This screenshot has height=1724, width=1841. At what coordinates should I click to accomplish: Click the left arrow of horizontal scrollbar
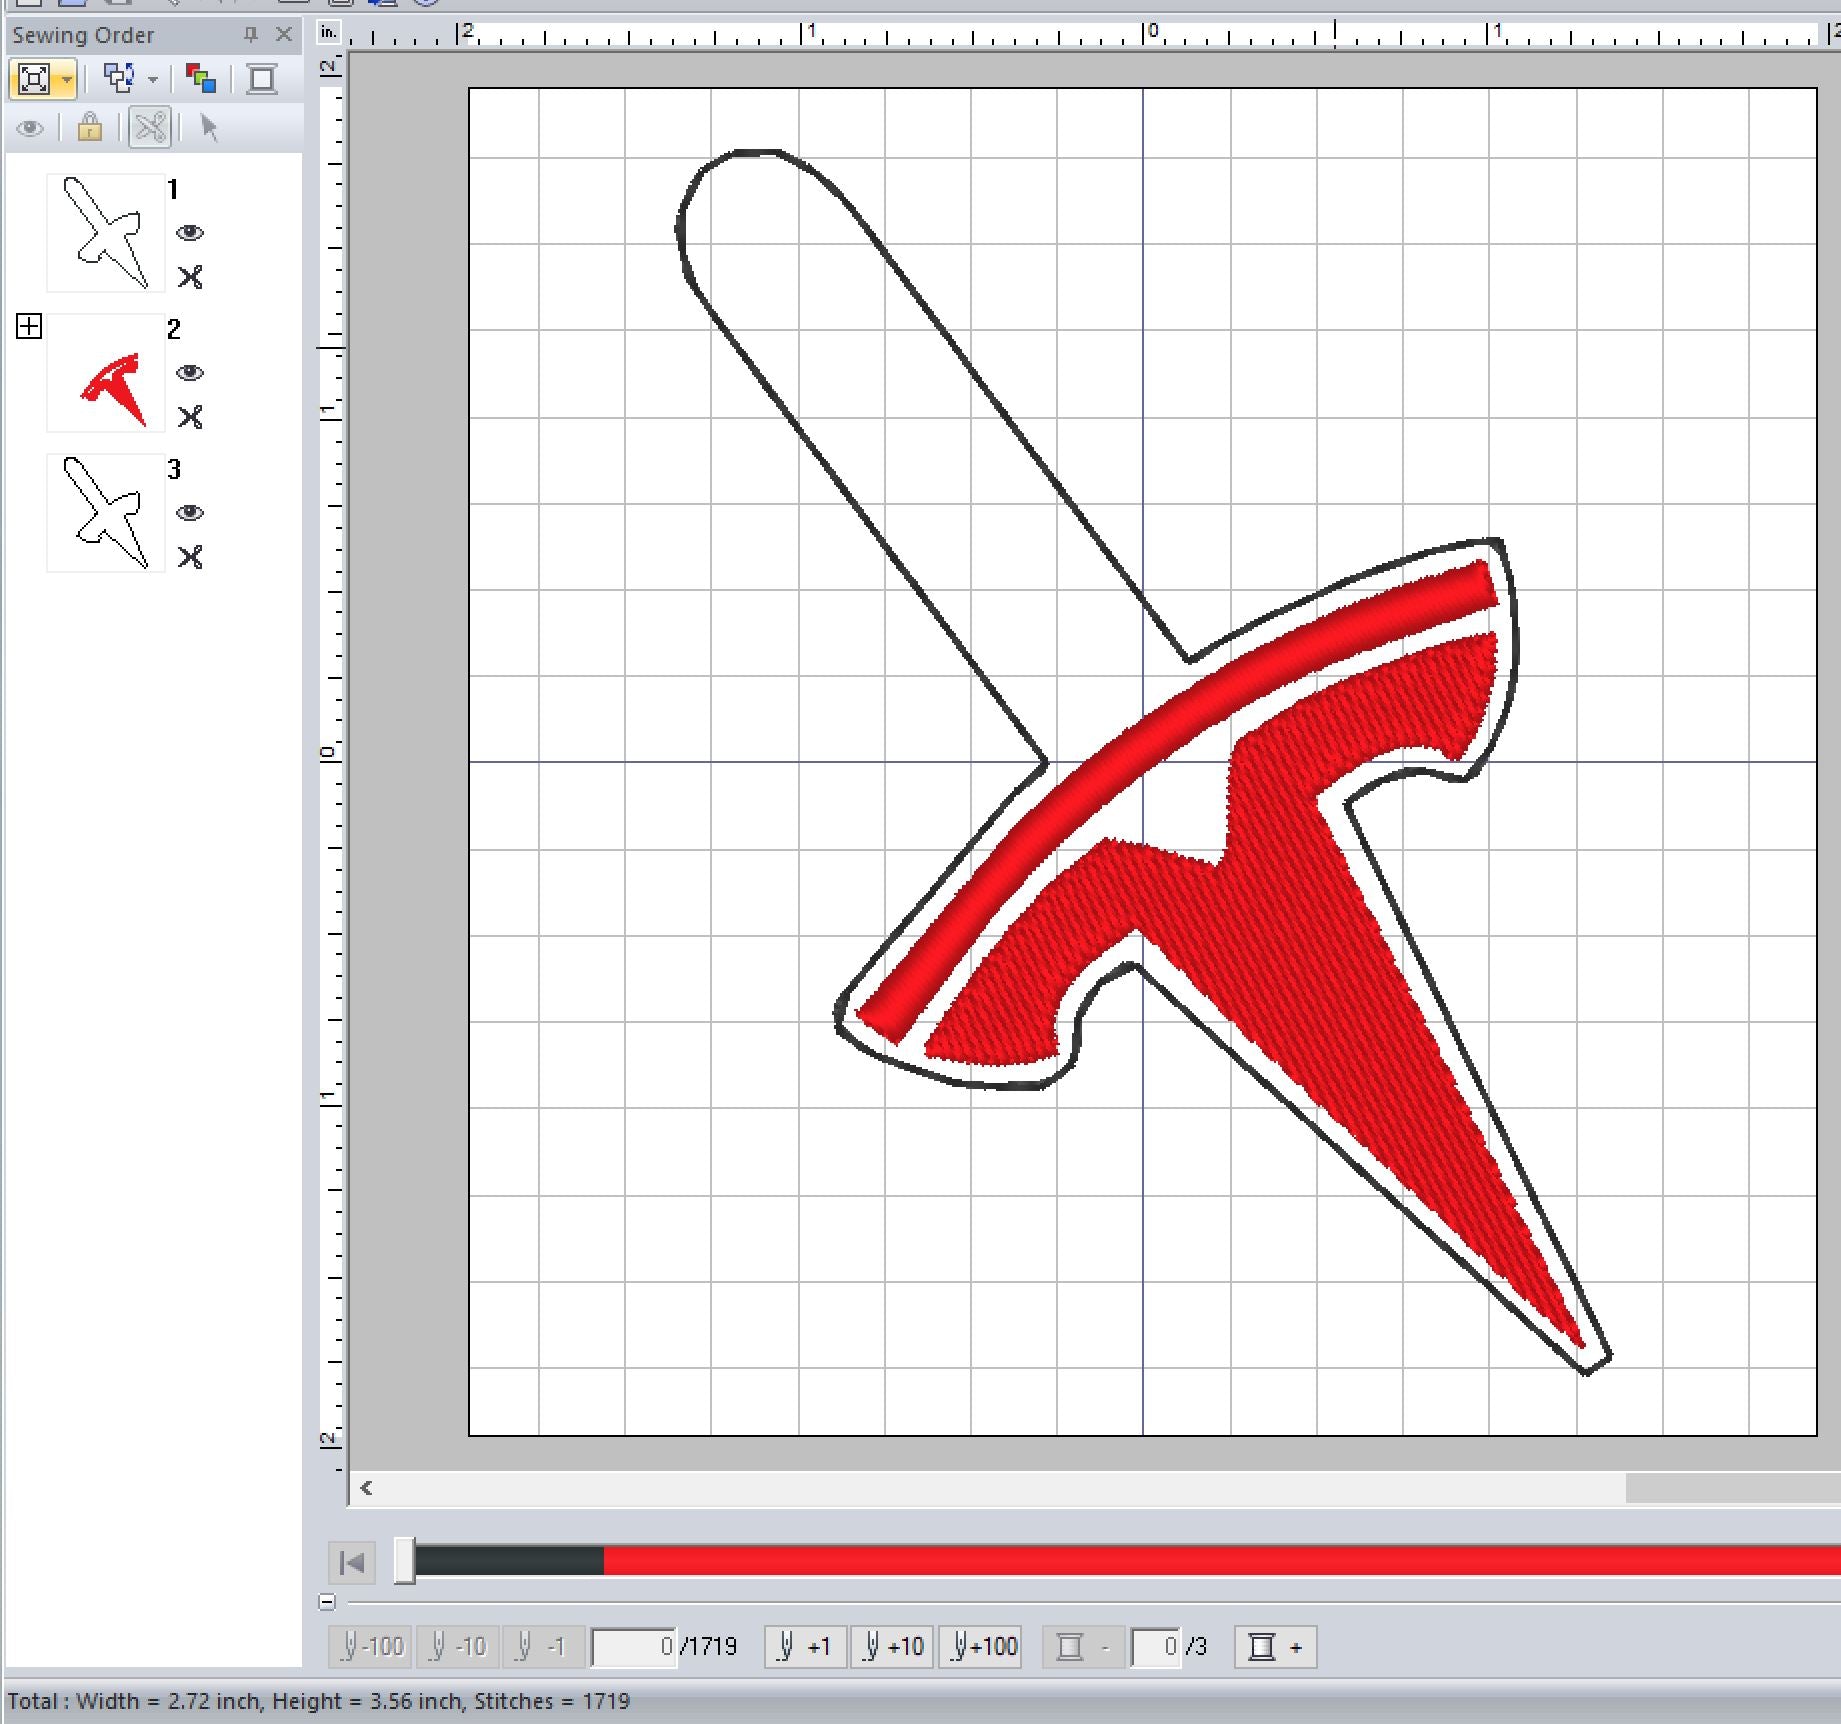coord(366,1488)
